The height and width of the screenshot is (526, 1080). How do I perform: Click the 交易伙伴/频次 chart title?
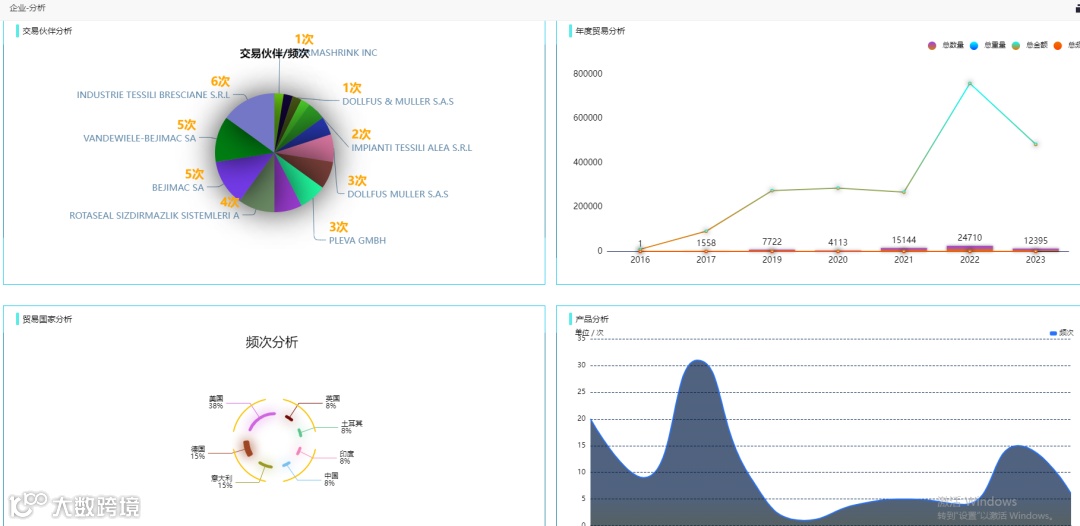pyautogui.click(x=274, y=53)
